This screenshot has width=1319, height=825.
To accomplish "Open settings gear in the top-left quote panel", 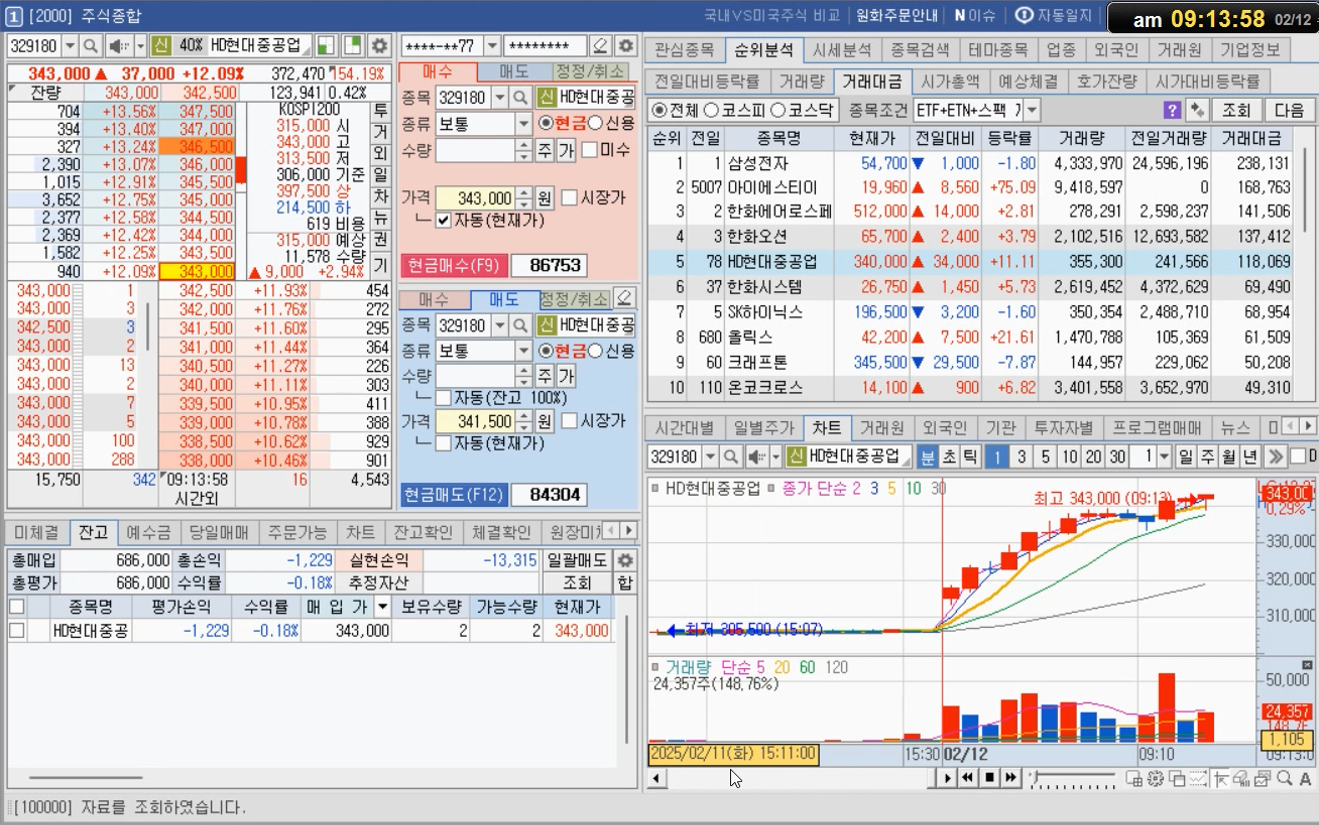I will (379, 46).
